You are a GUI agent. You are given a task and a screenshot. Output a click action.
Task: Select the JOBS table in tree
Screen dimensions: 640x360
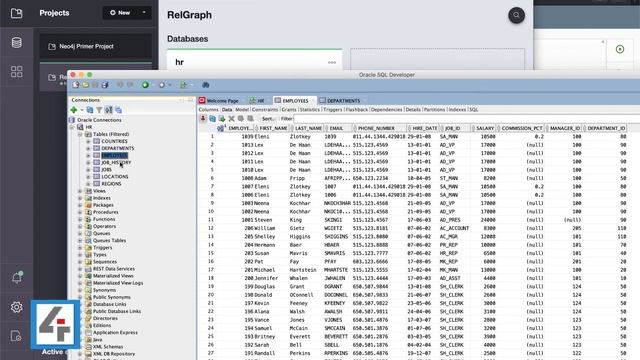pos(107,169)
